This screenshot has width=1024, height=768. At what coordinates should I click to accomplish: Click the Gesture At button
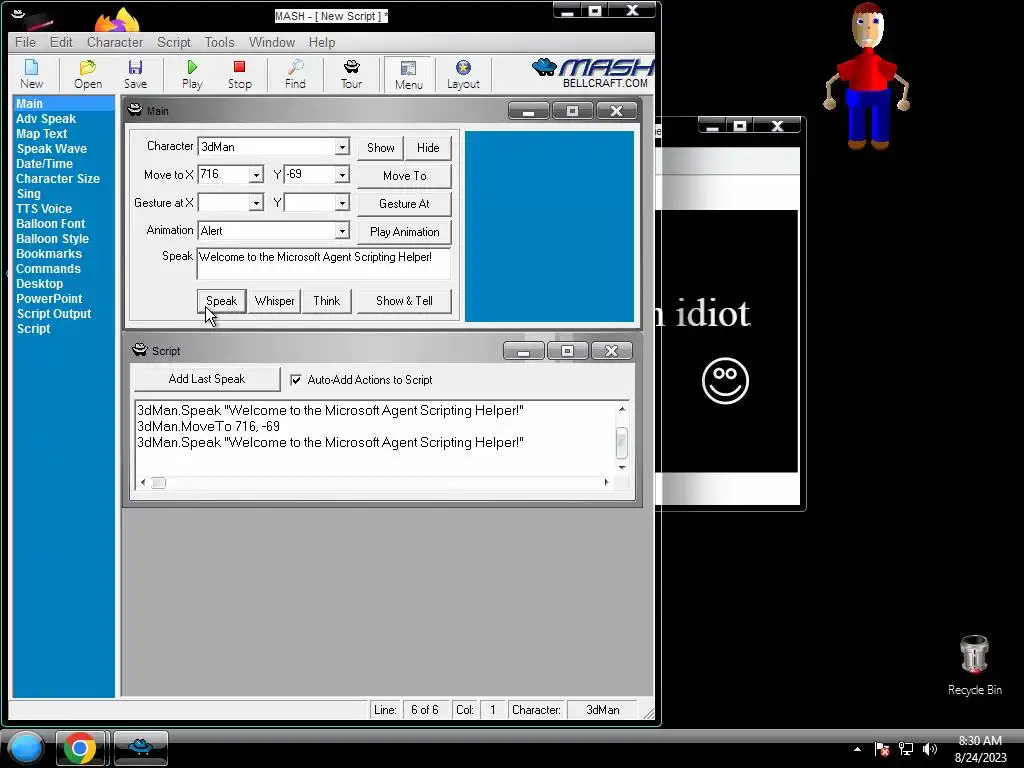[404, 204]
